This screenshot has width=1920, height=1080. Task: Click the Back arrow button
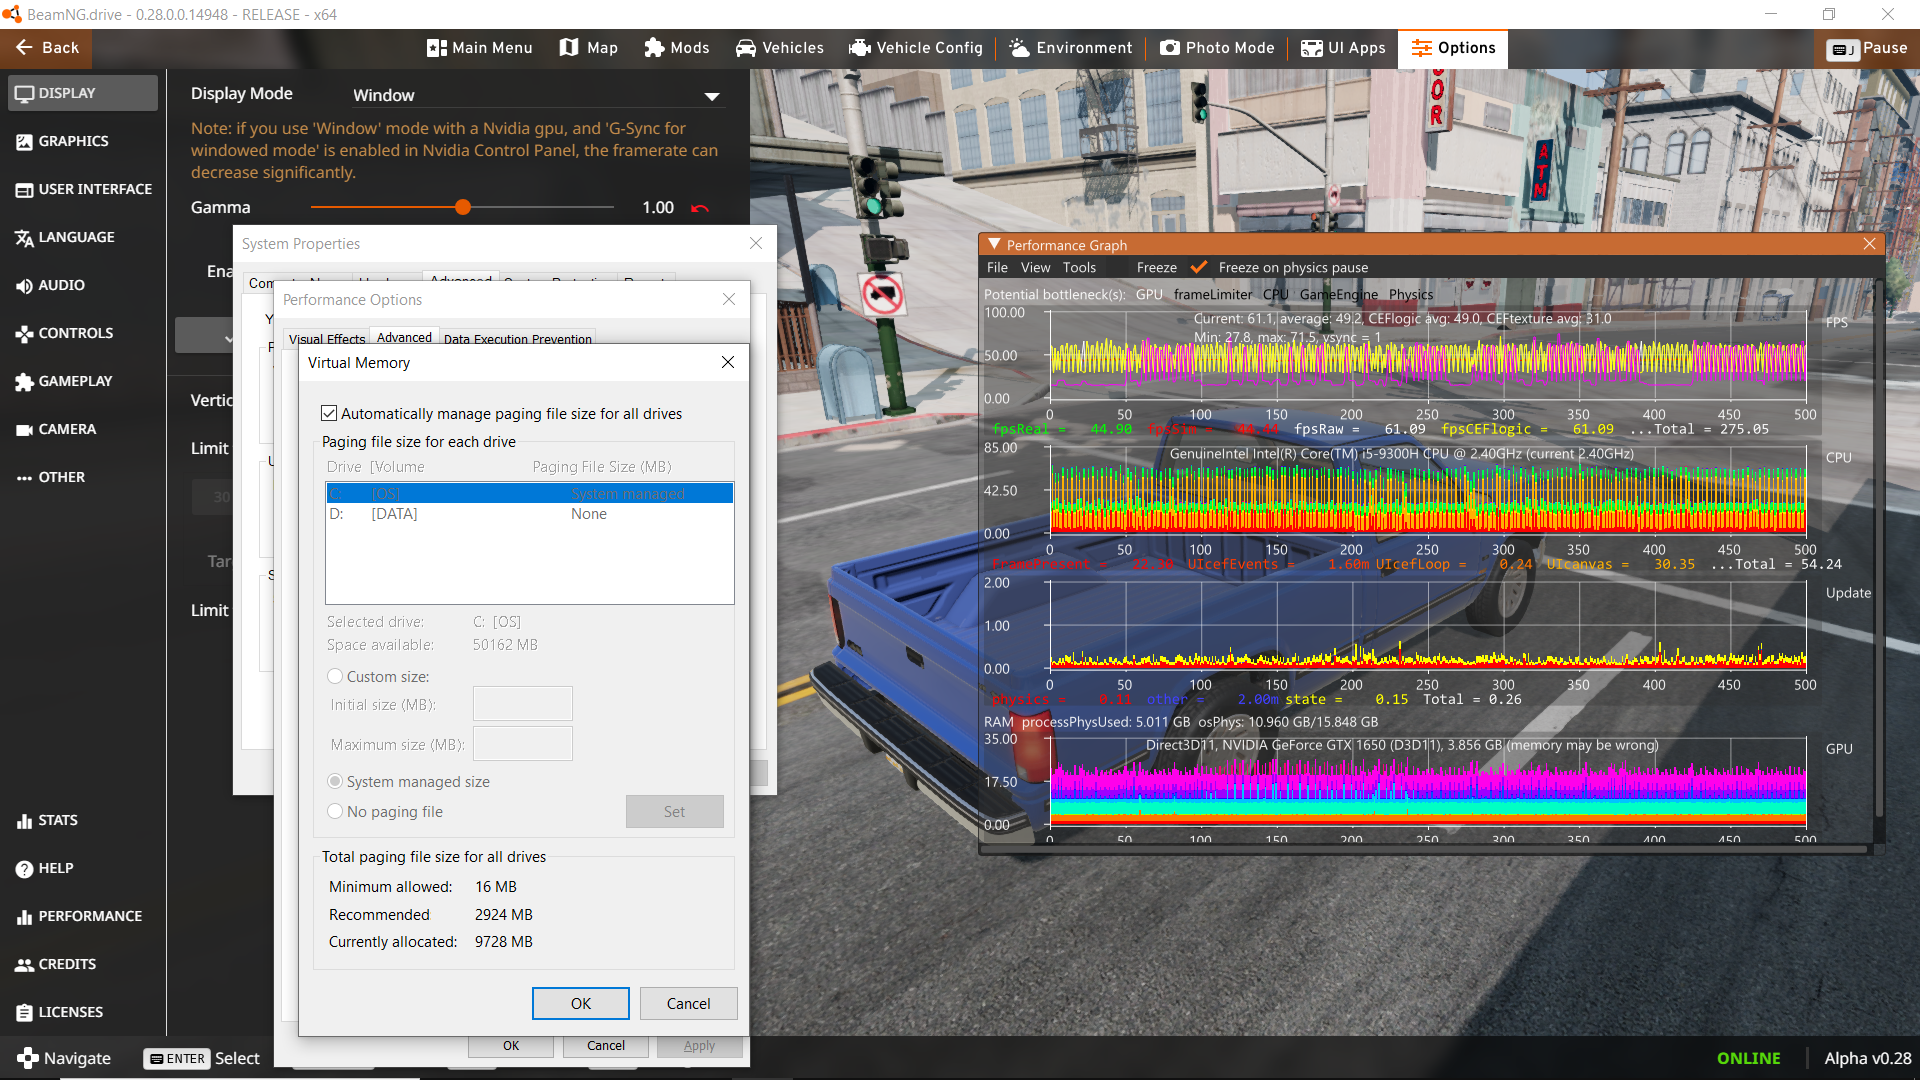(x=46, y=48)
